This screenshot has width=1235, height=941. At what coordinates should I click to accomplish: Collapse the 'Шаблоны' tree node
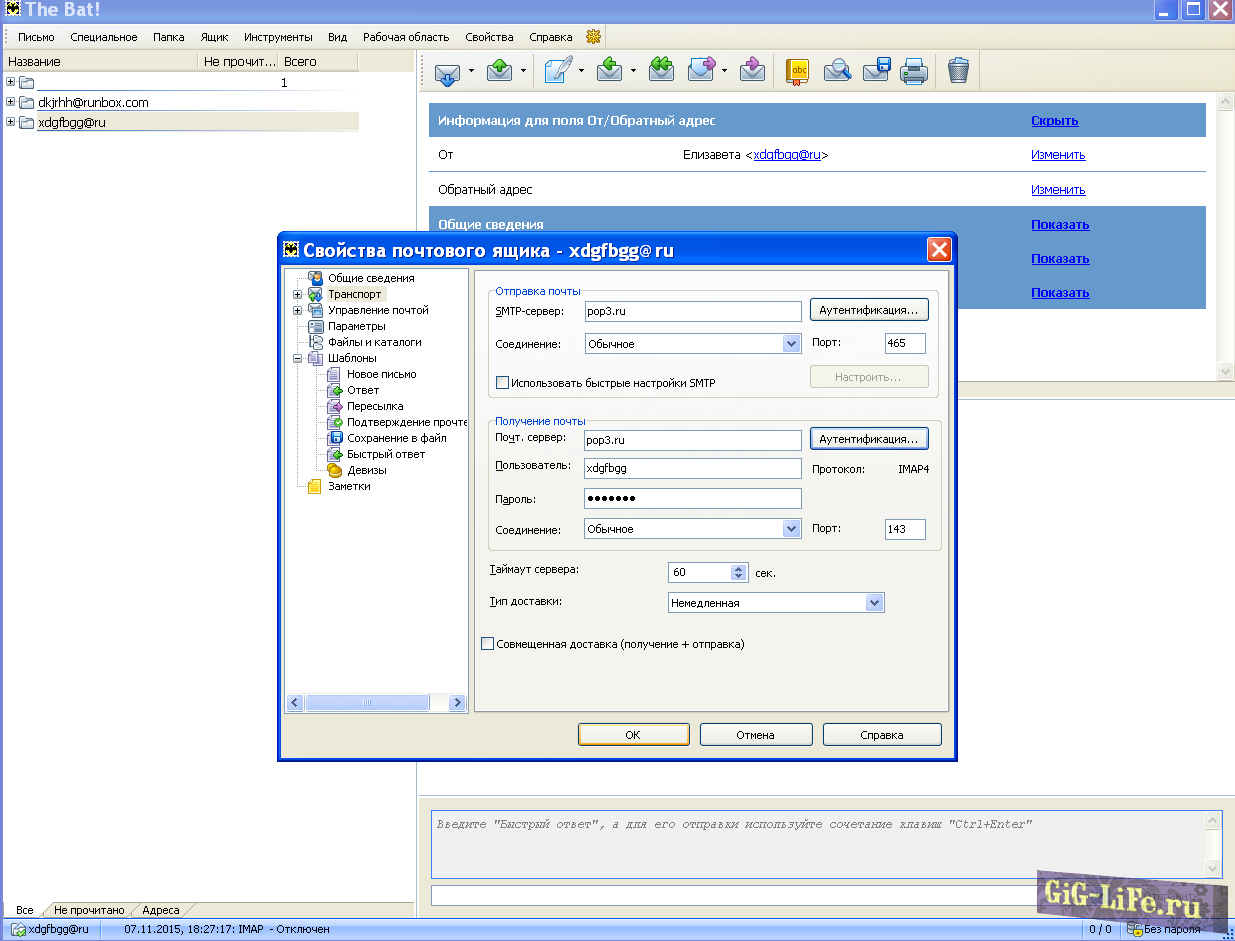point(297,358)
